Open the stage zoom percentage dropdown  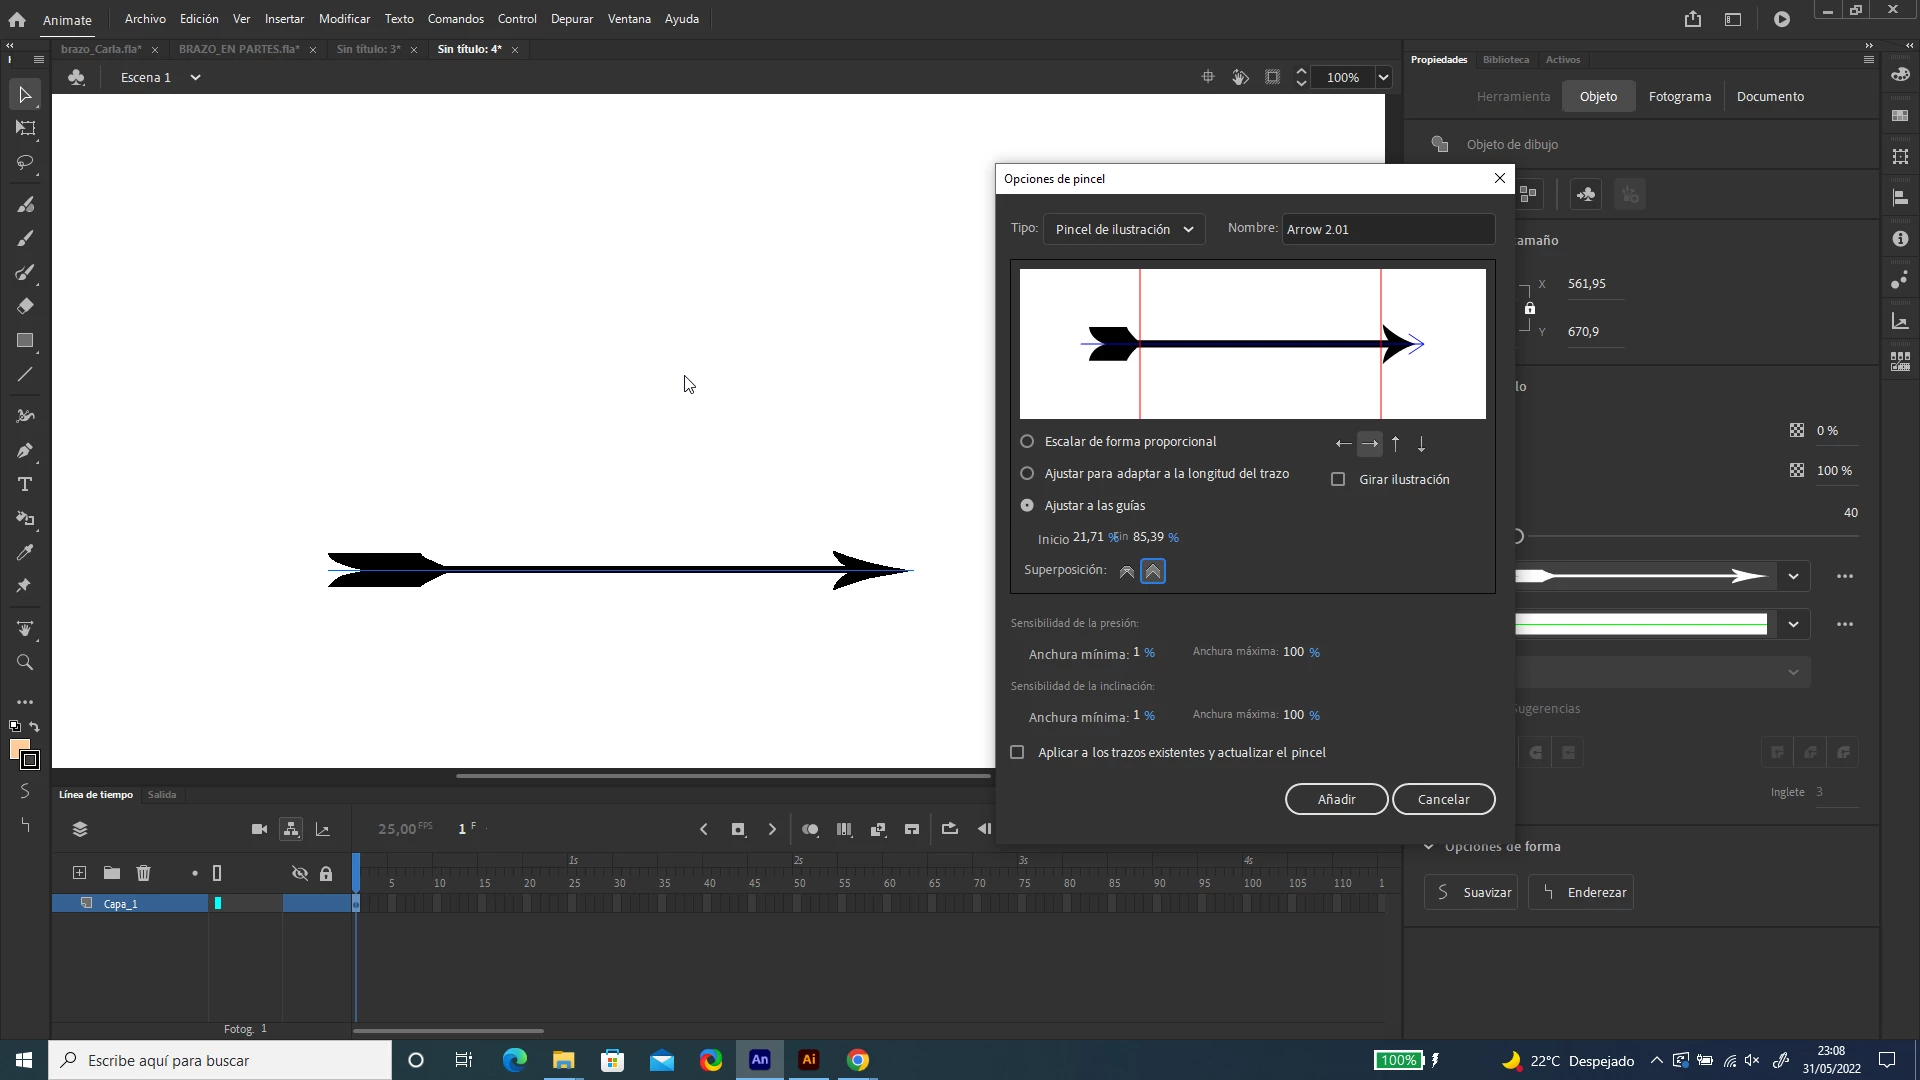(x=1383, y=77)
